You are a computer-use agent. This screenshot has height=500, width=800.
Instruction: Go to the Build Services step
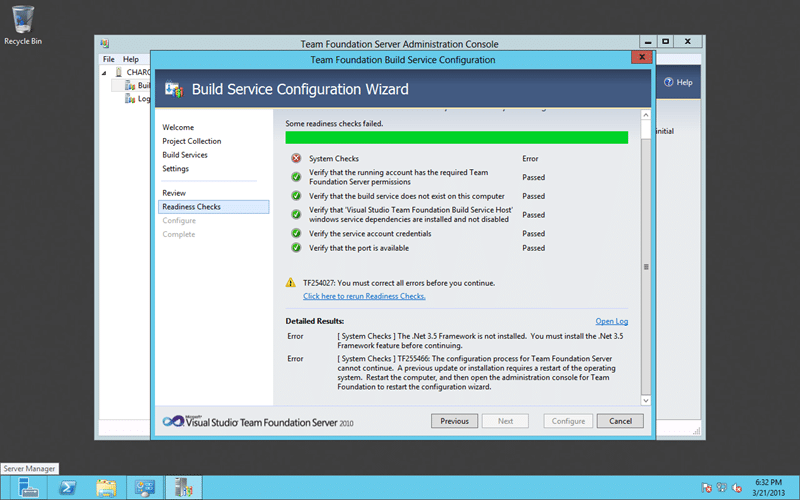(185, 155)
